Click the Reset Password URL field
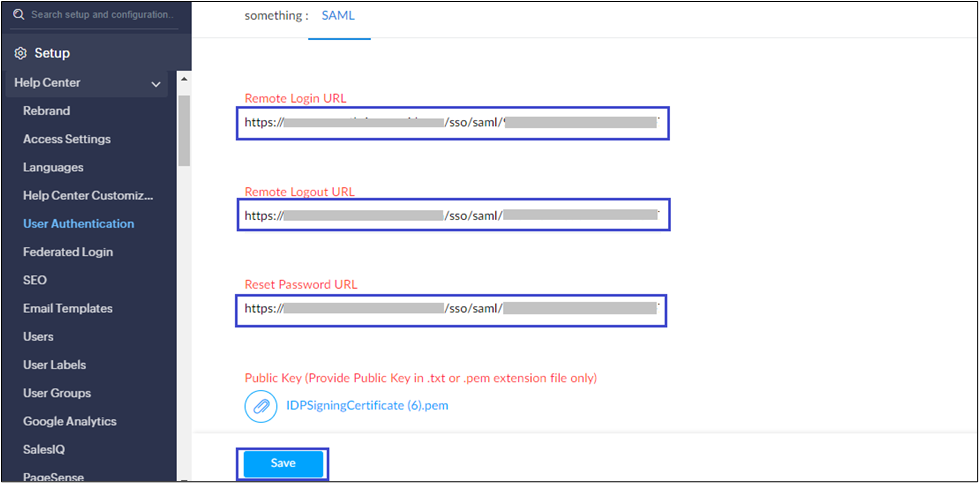 (x=452, y=309)
